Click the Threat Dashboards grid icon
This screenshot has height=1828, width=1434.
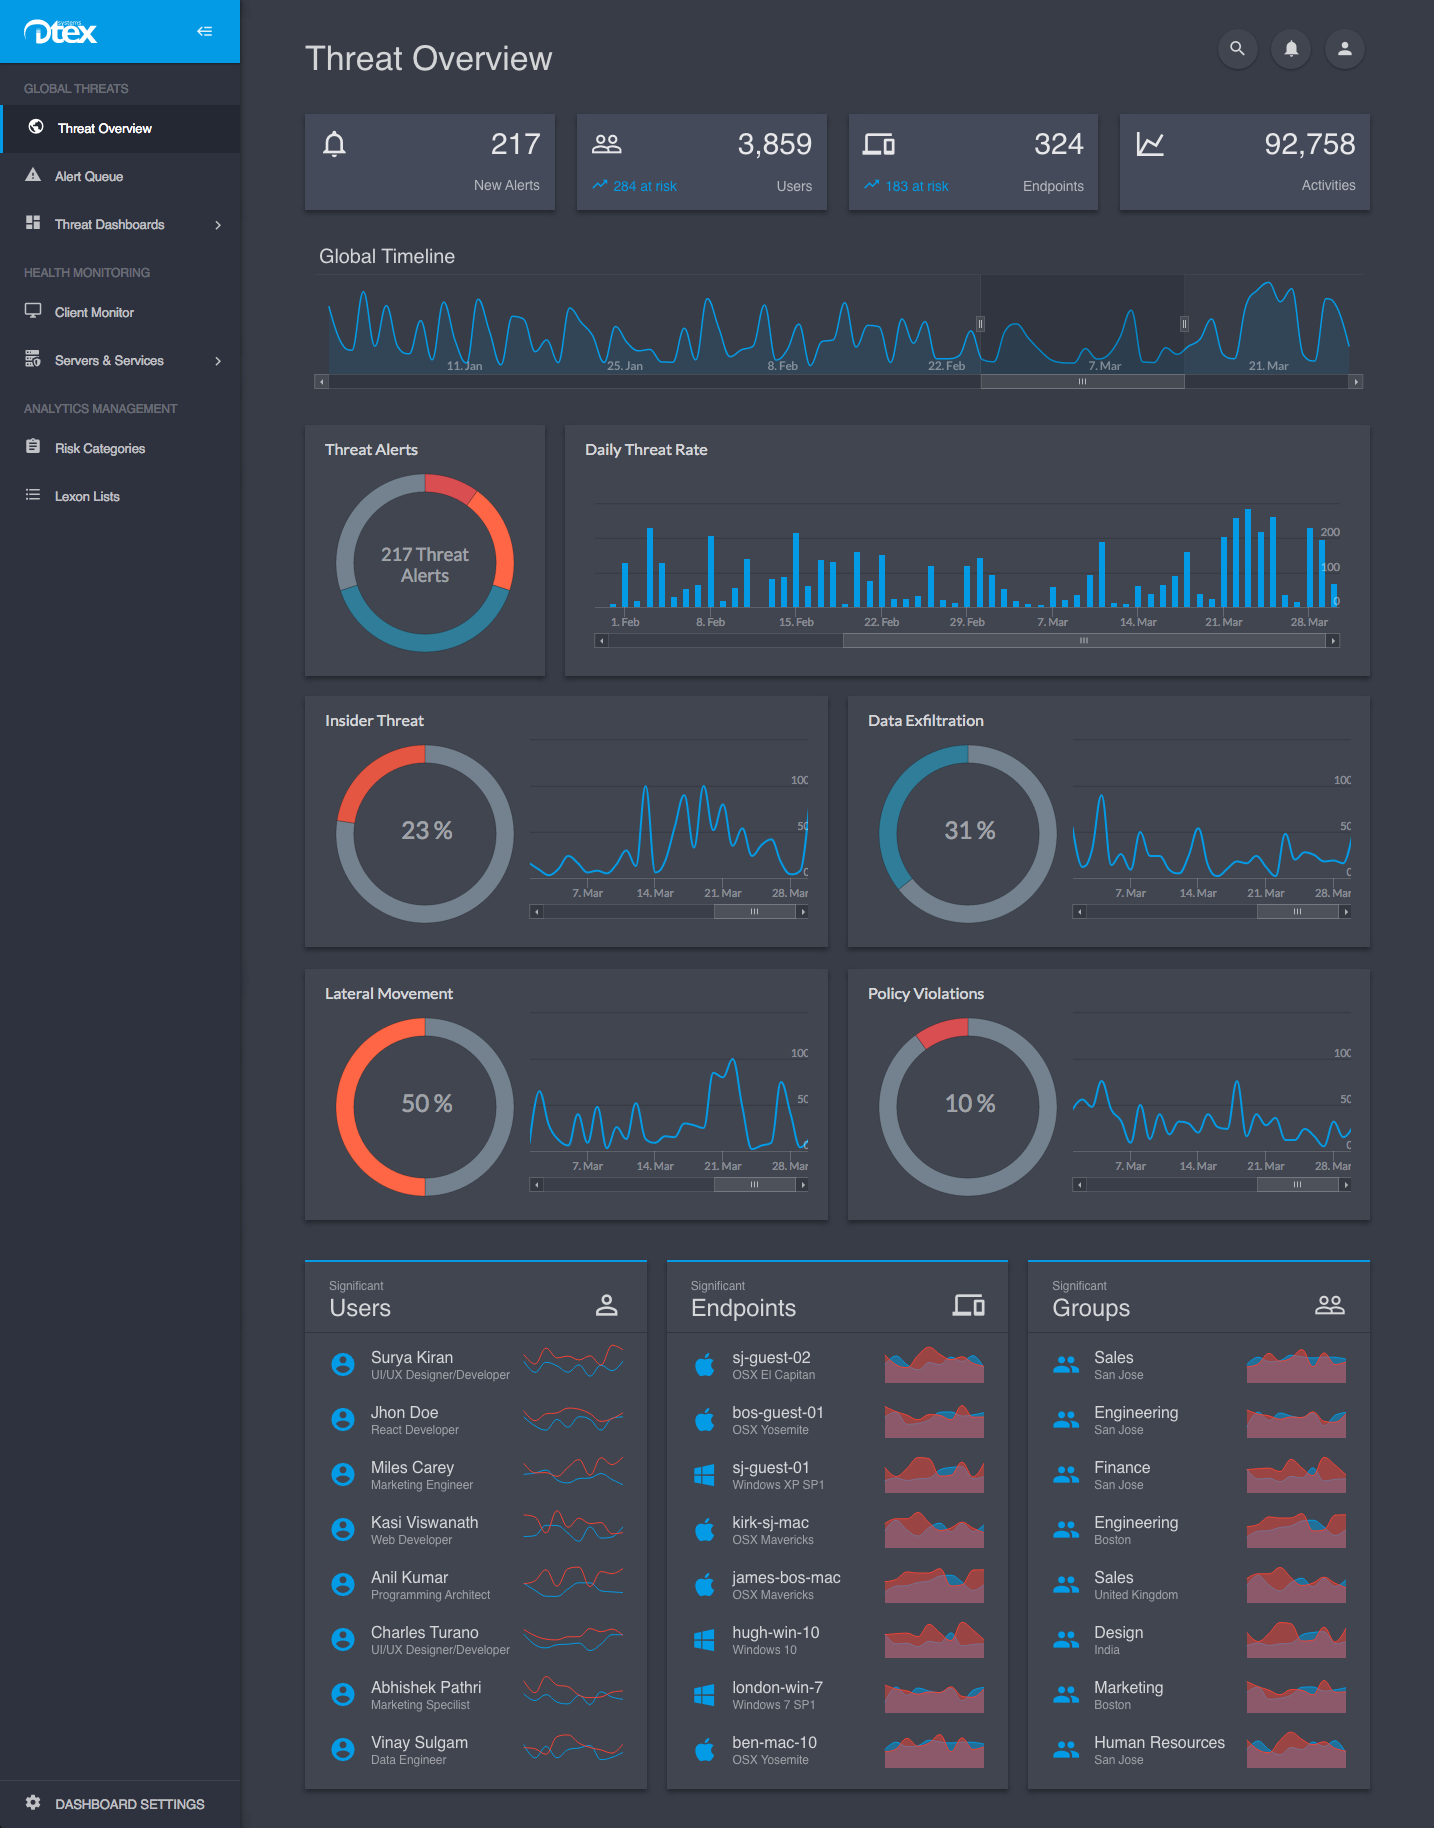33,223
